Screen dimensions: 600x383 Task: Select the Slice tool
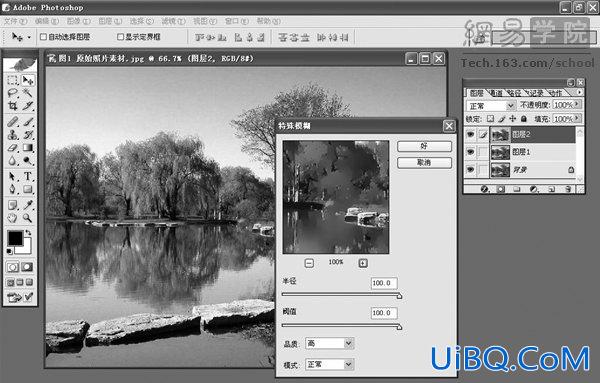[28, 106]
